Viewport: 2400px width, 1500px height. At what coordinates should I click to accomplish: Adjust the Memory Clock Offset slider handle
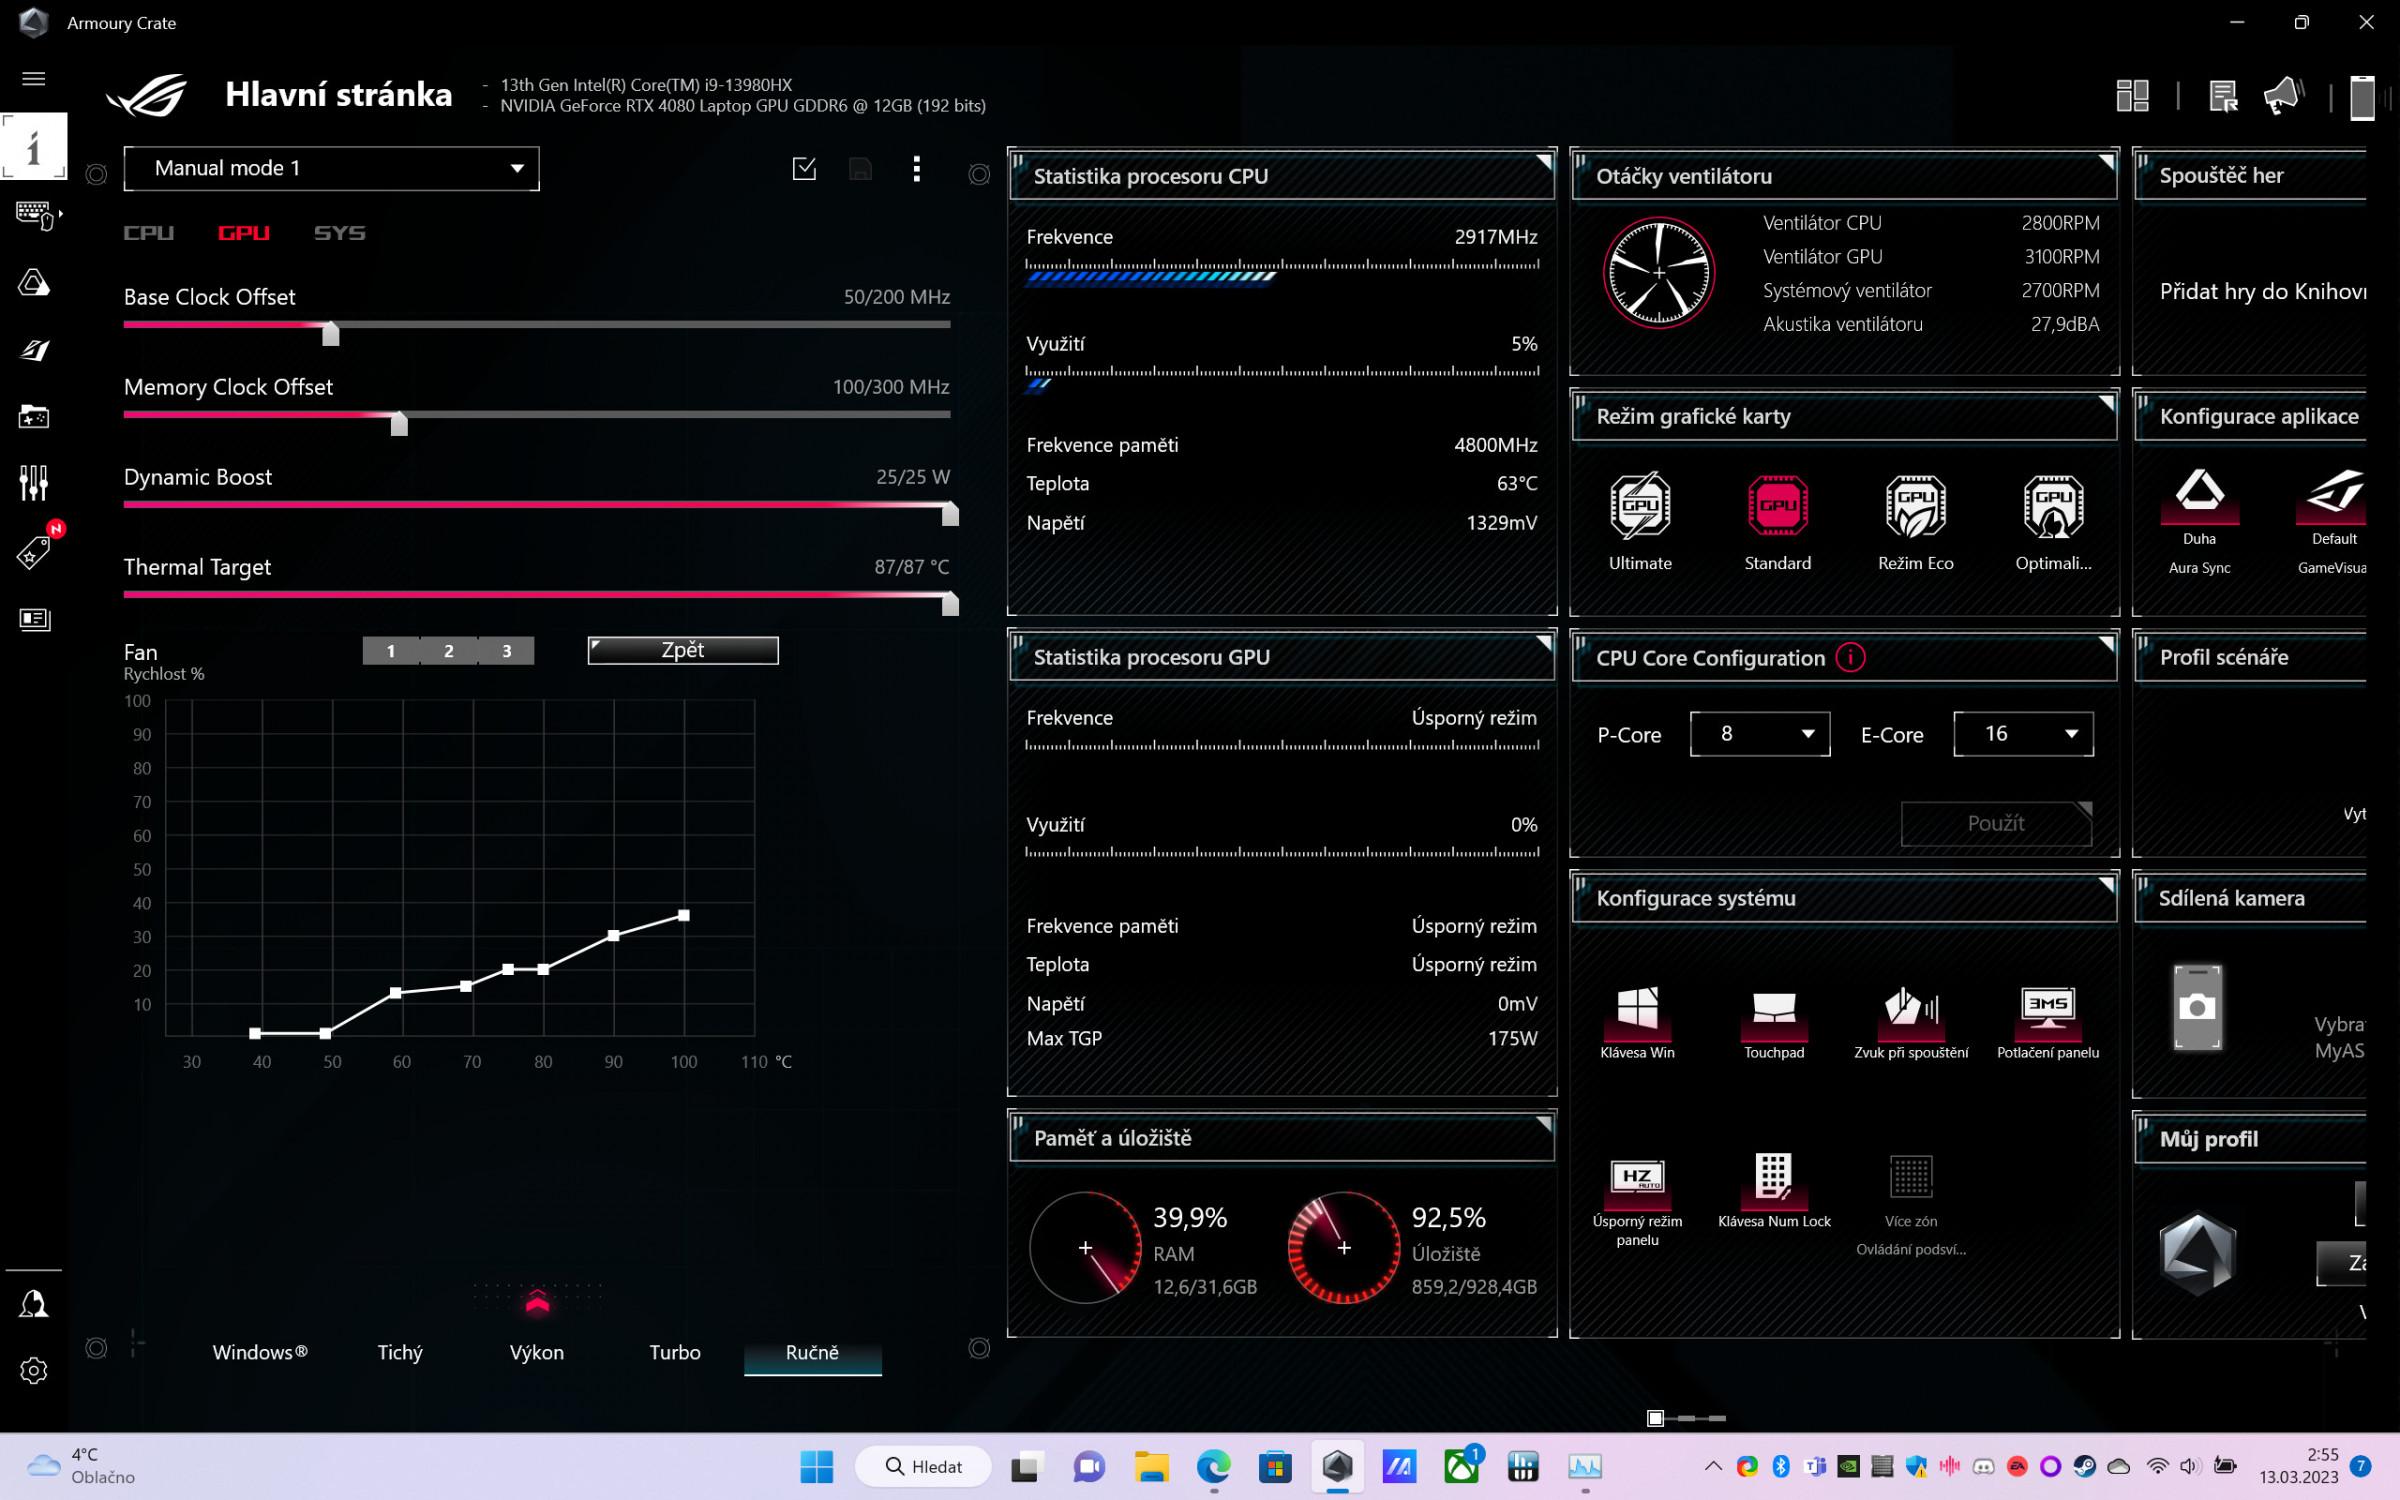[399, 423]
